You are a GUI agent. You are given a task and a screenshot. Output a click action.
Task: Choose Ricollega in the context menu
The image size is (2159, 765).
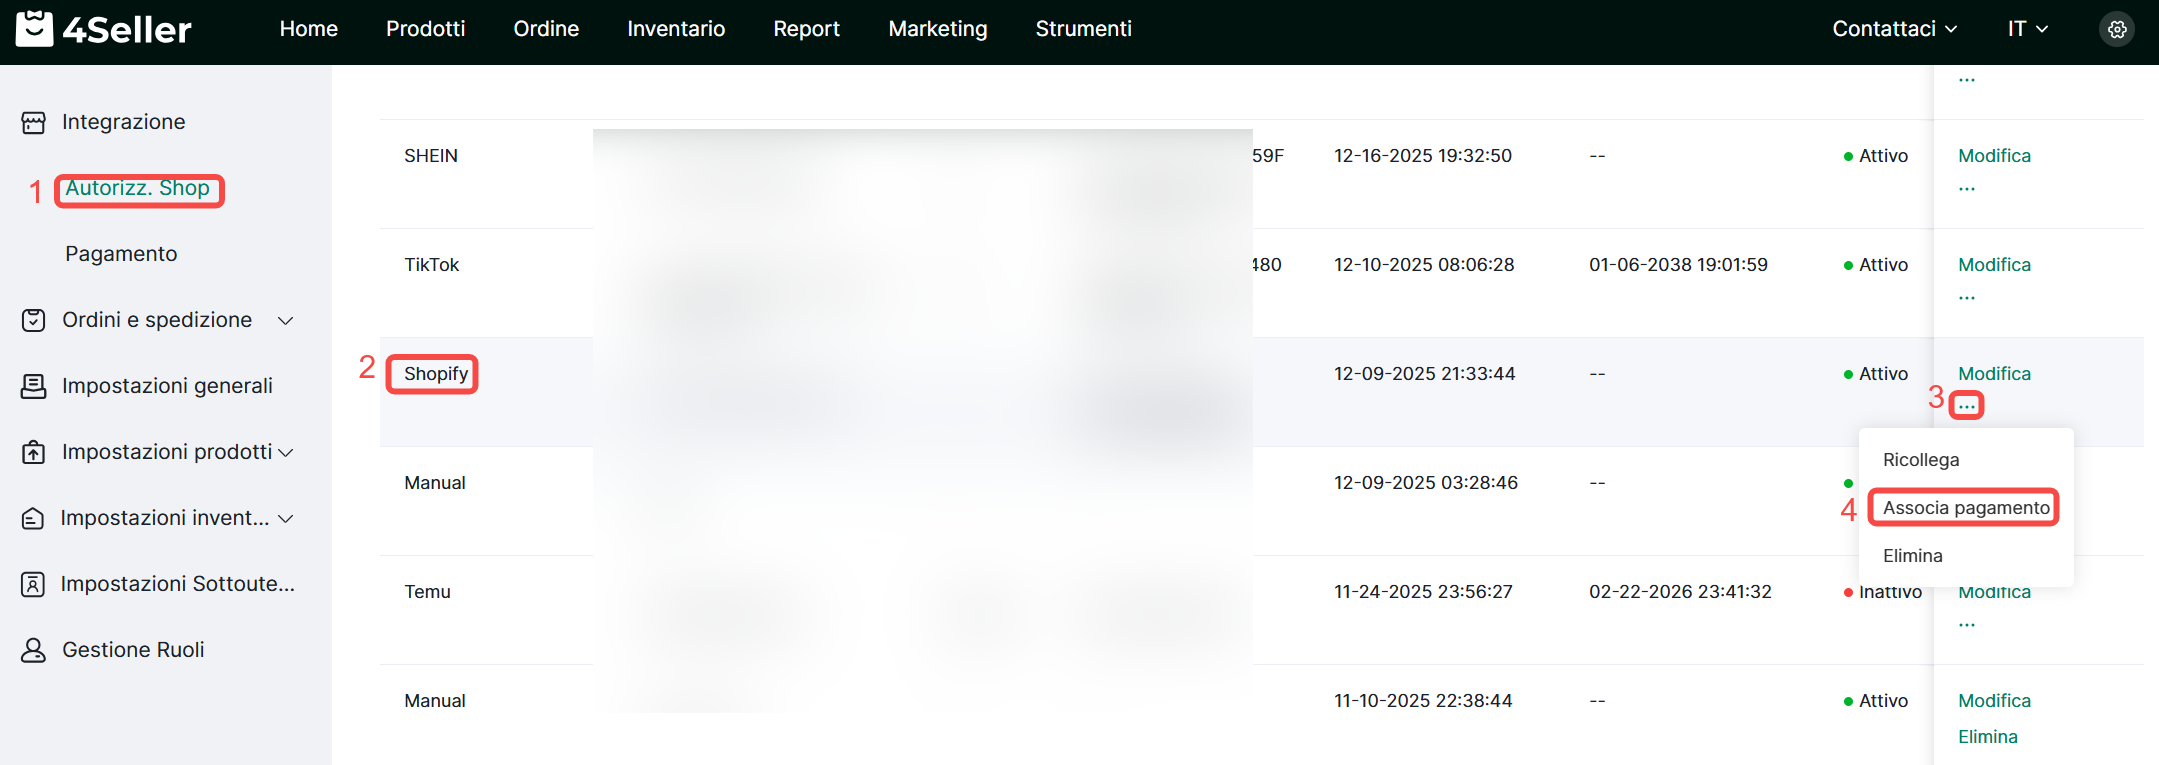[x=1920, y=460]
